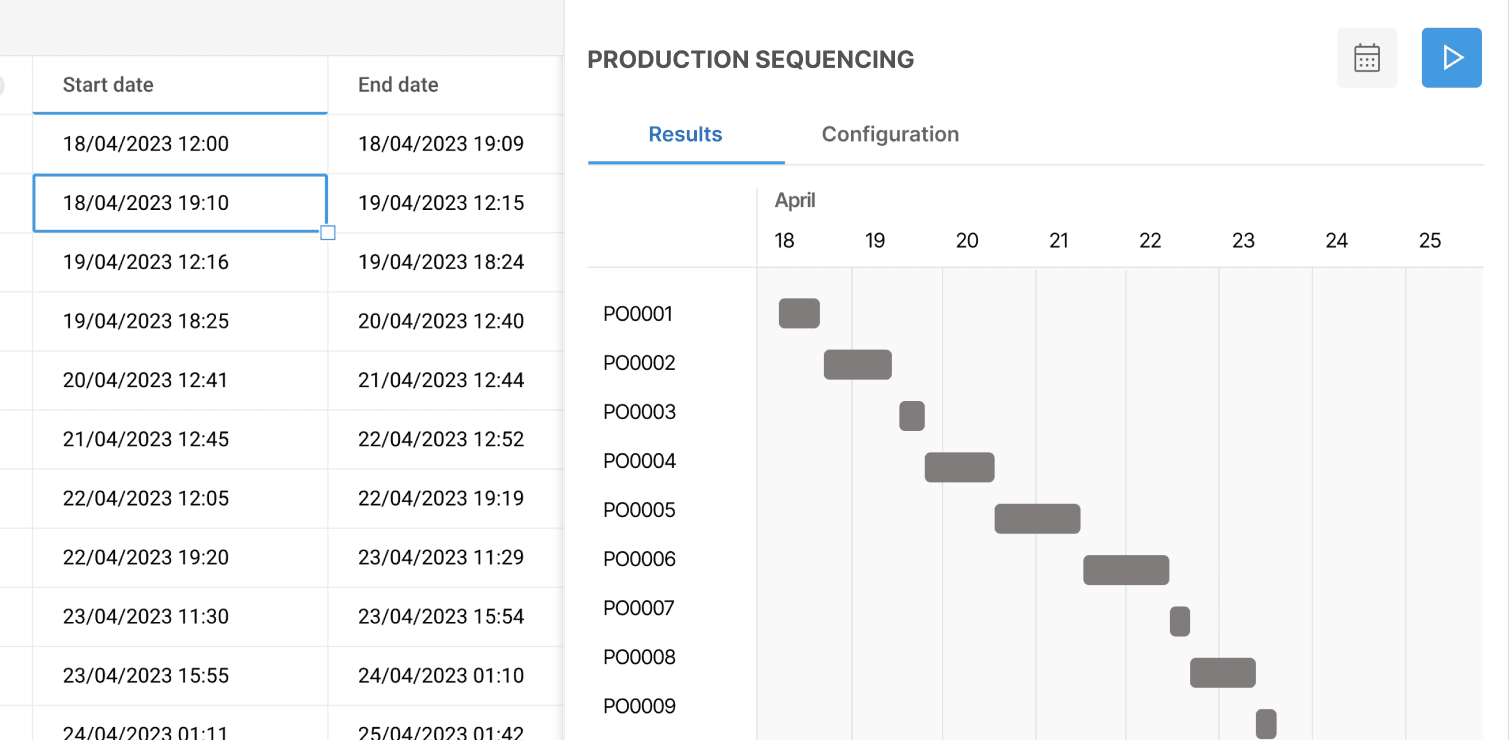The height and width of the screenshot is (740, 1510).
Task: Click the PO0004 Gantt bar
Action: click(960, 467)
